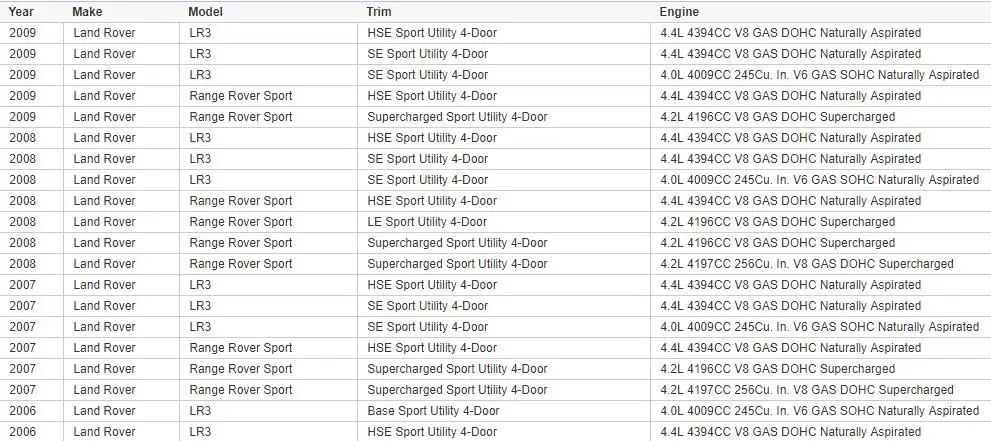The height and width of the screenshot is (441, 991).
Task: Click Base Sport Utility 4-Door trim cell
Action: pos(504,411)
